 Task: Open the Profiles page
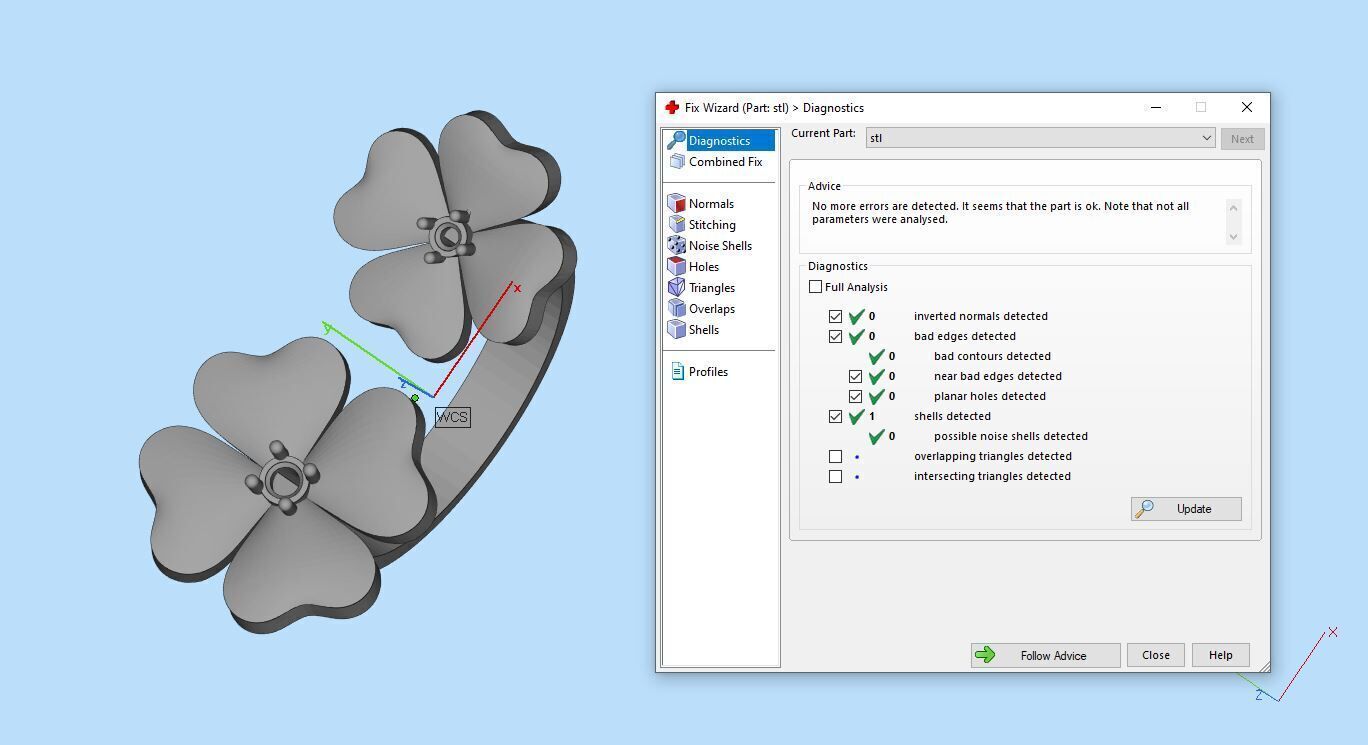[708, 371]
